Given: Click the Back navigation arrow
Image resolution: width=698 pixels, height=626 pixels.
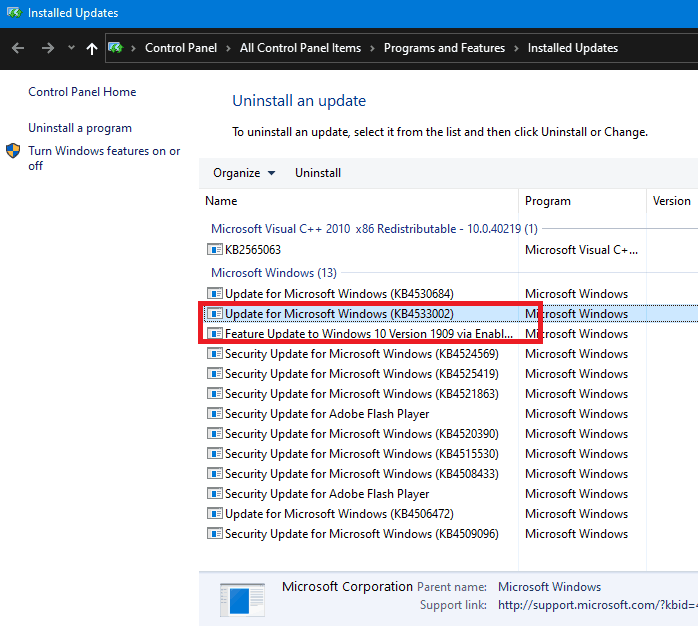Looking at the screenshot, I should (x=18, y=48).
